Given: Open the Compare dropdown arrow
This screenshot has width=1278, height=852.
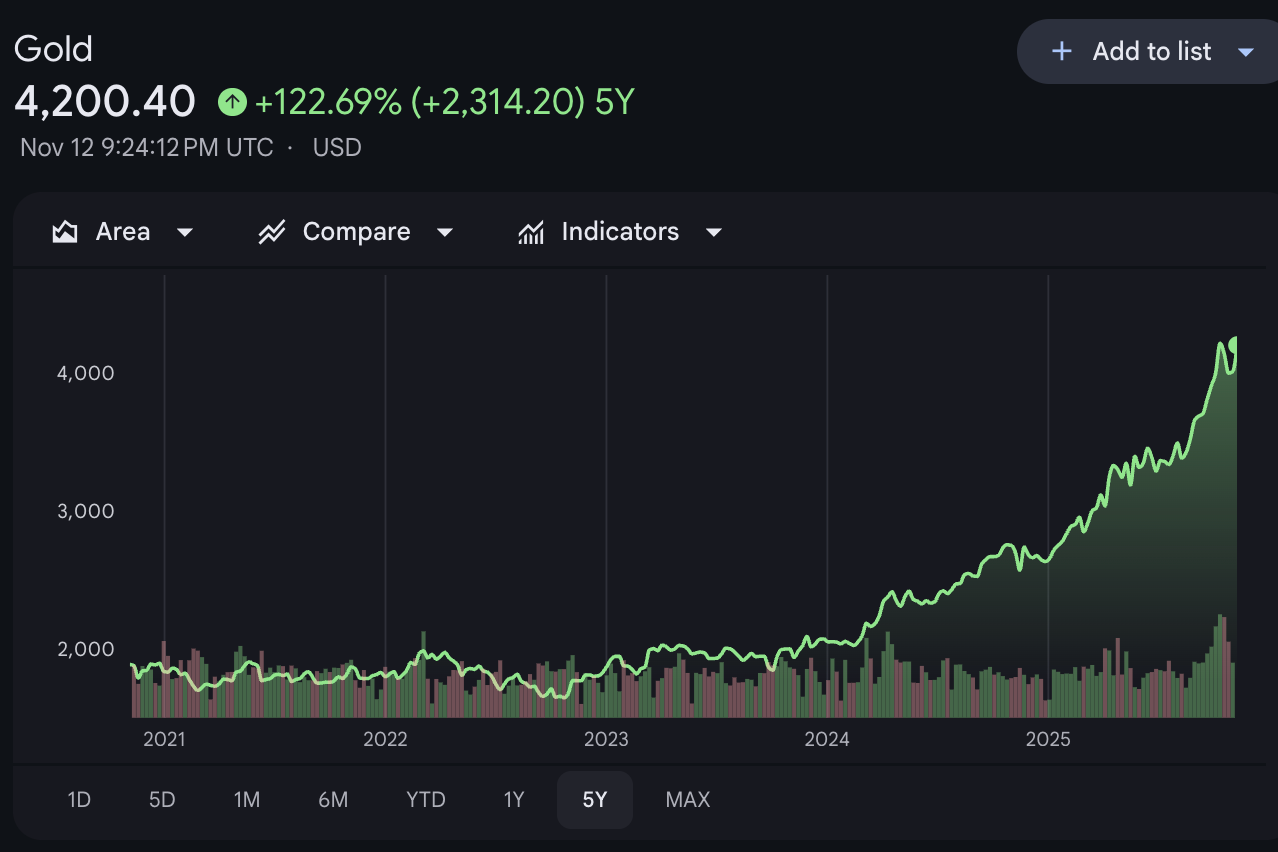Looking at the screenshot, I should (x=445, y=232).
